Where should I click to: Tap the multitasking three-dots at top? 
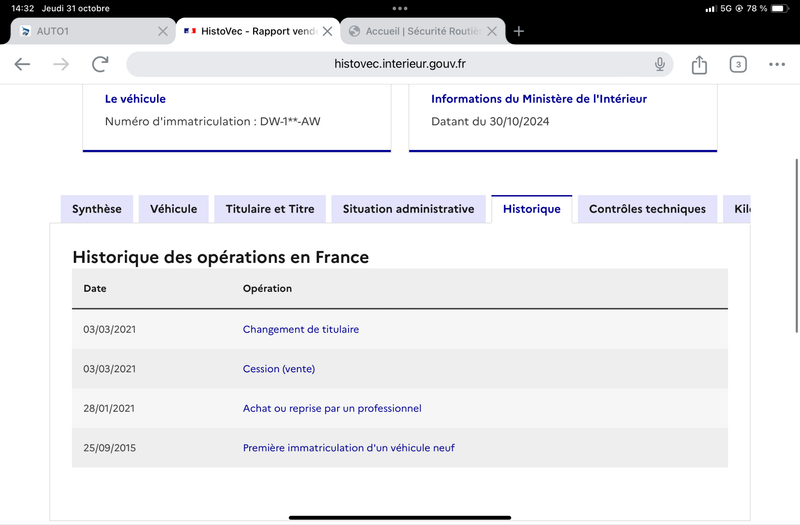point(400,8)
